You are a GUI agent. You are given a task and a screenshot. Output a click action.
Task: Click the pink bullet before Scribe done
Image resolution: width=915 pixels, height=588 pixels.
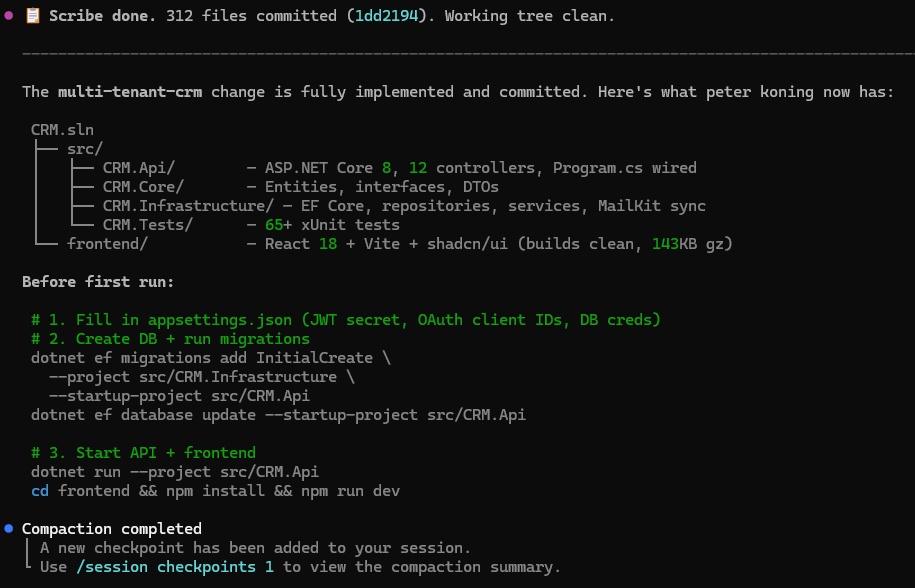[9, 16]
